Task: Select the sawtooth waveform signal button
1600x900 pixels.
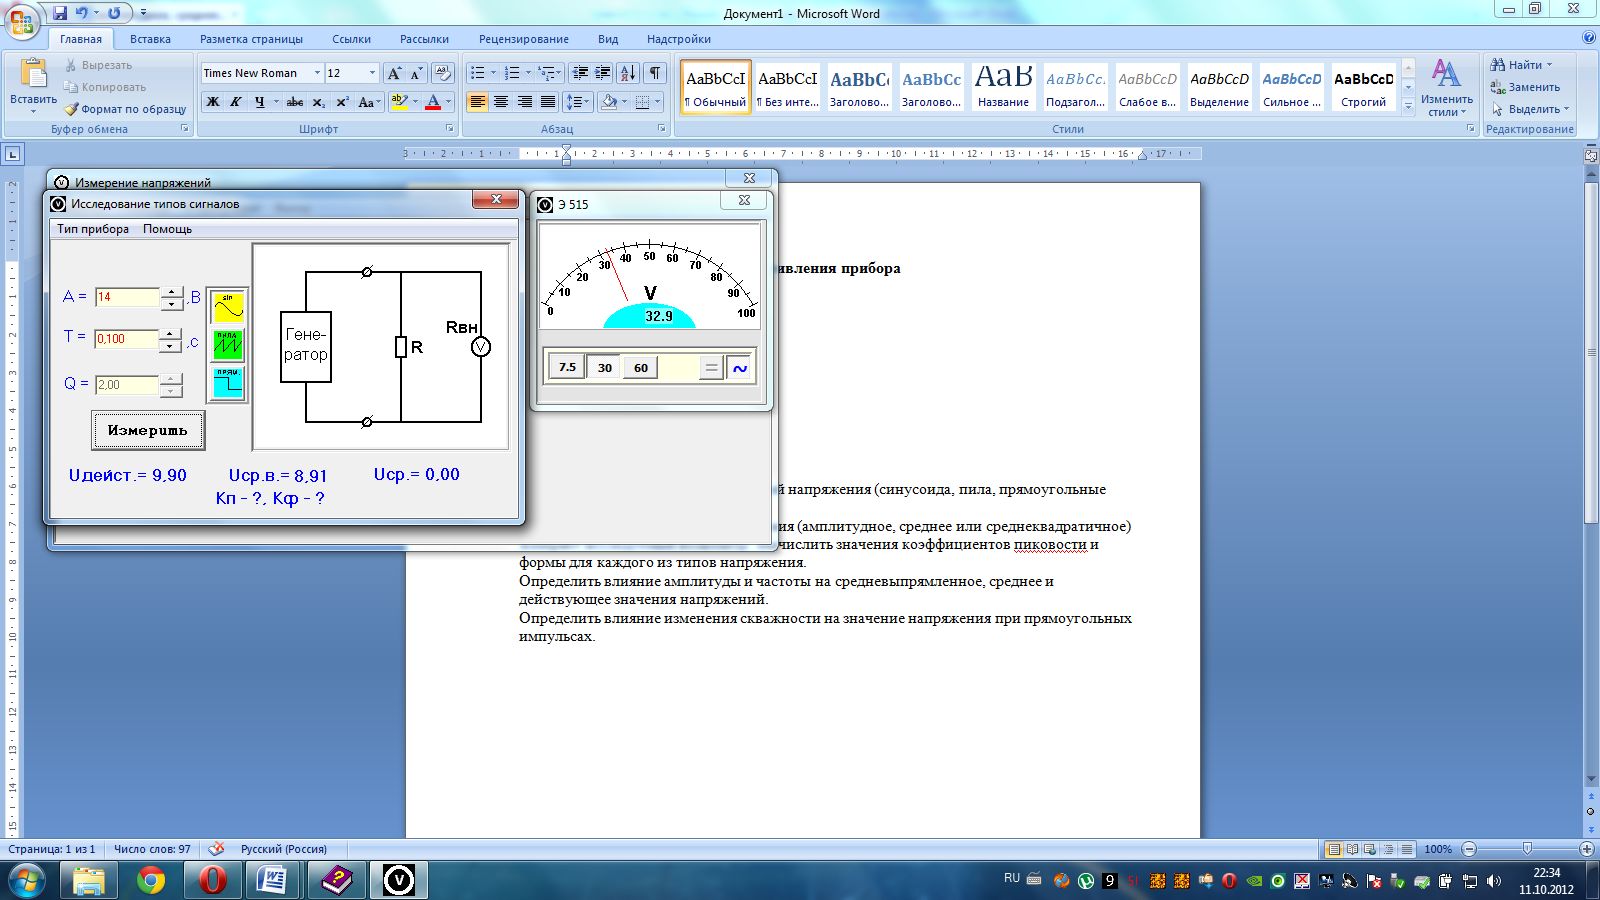Action: point(228,345)
